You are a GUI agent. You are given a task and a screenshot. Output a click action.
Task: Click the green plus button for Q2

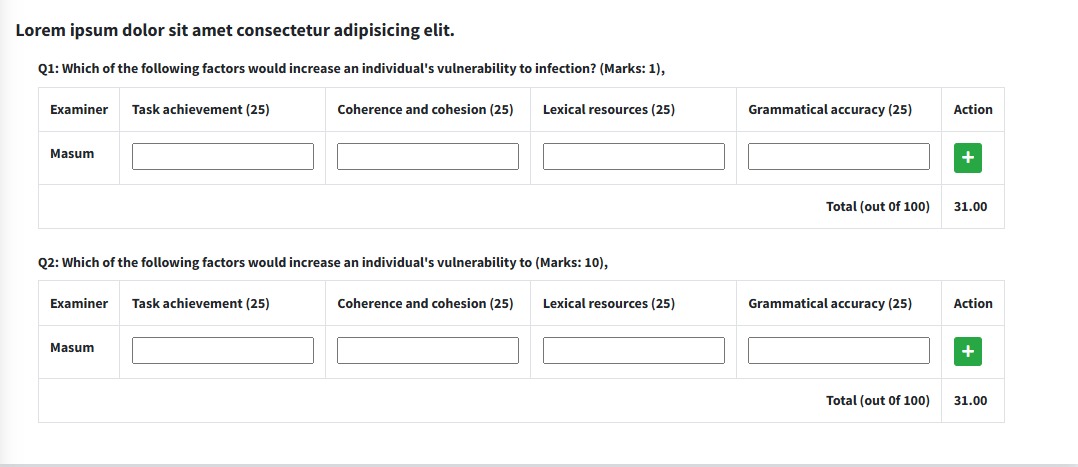point(967,351)
